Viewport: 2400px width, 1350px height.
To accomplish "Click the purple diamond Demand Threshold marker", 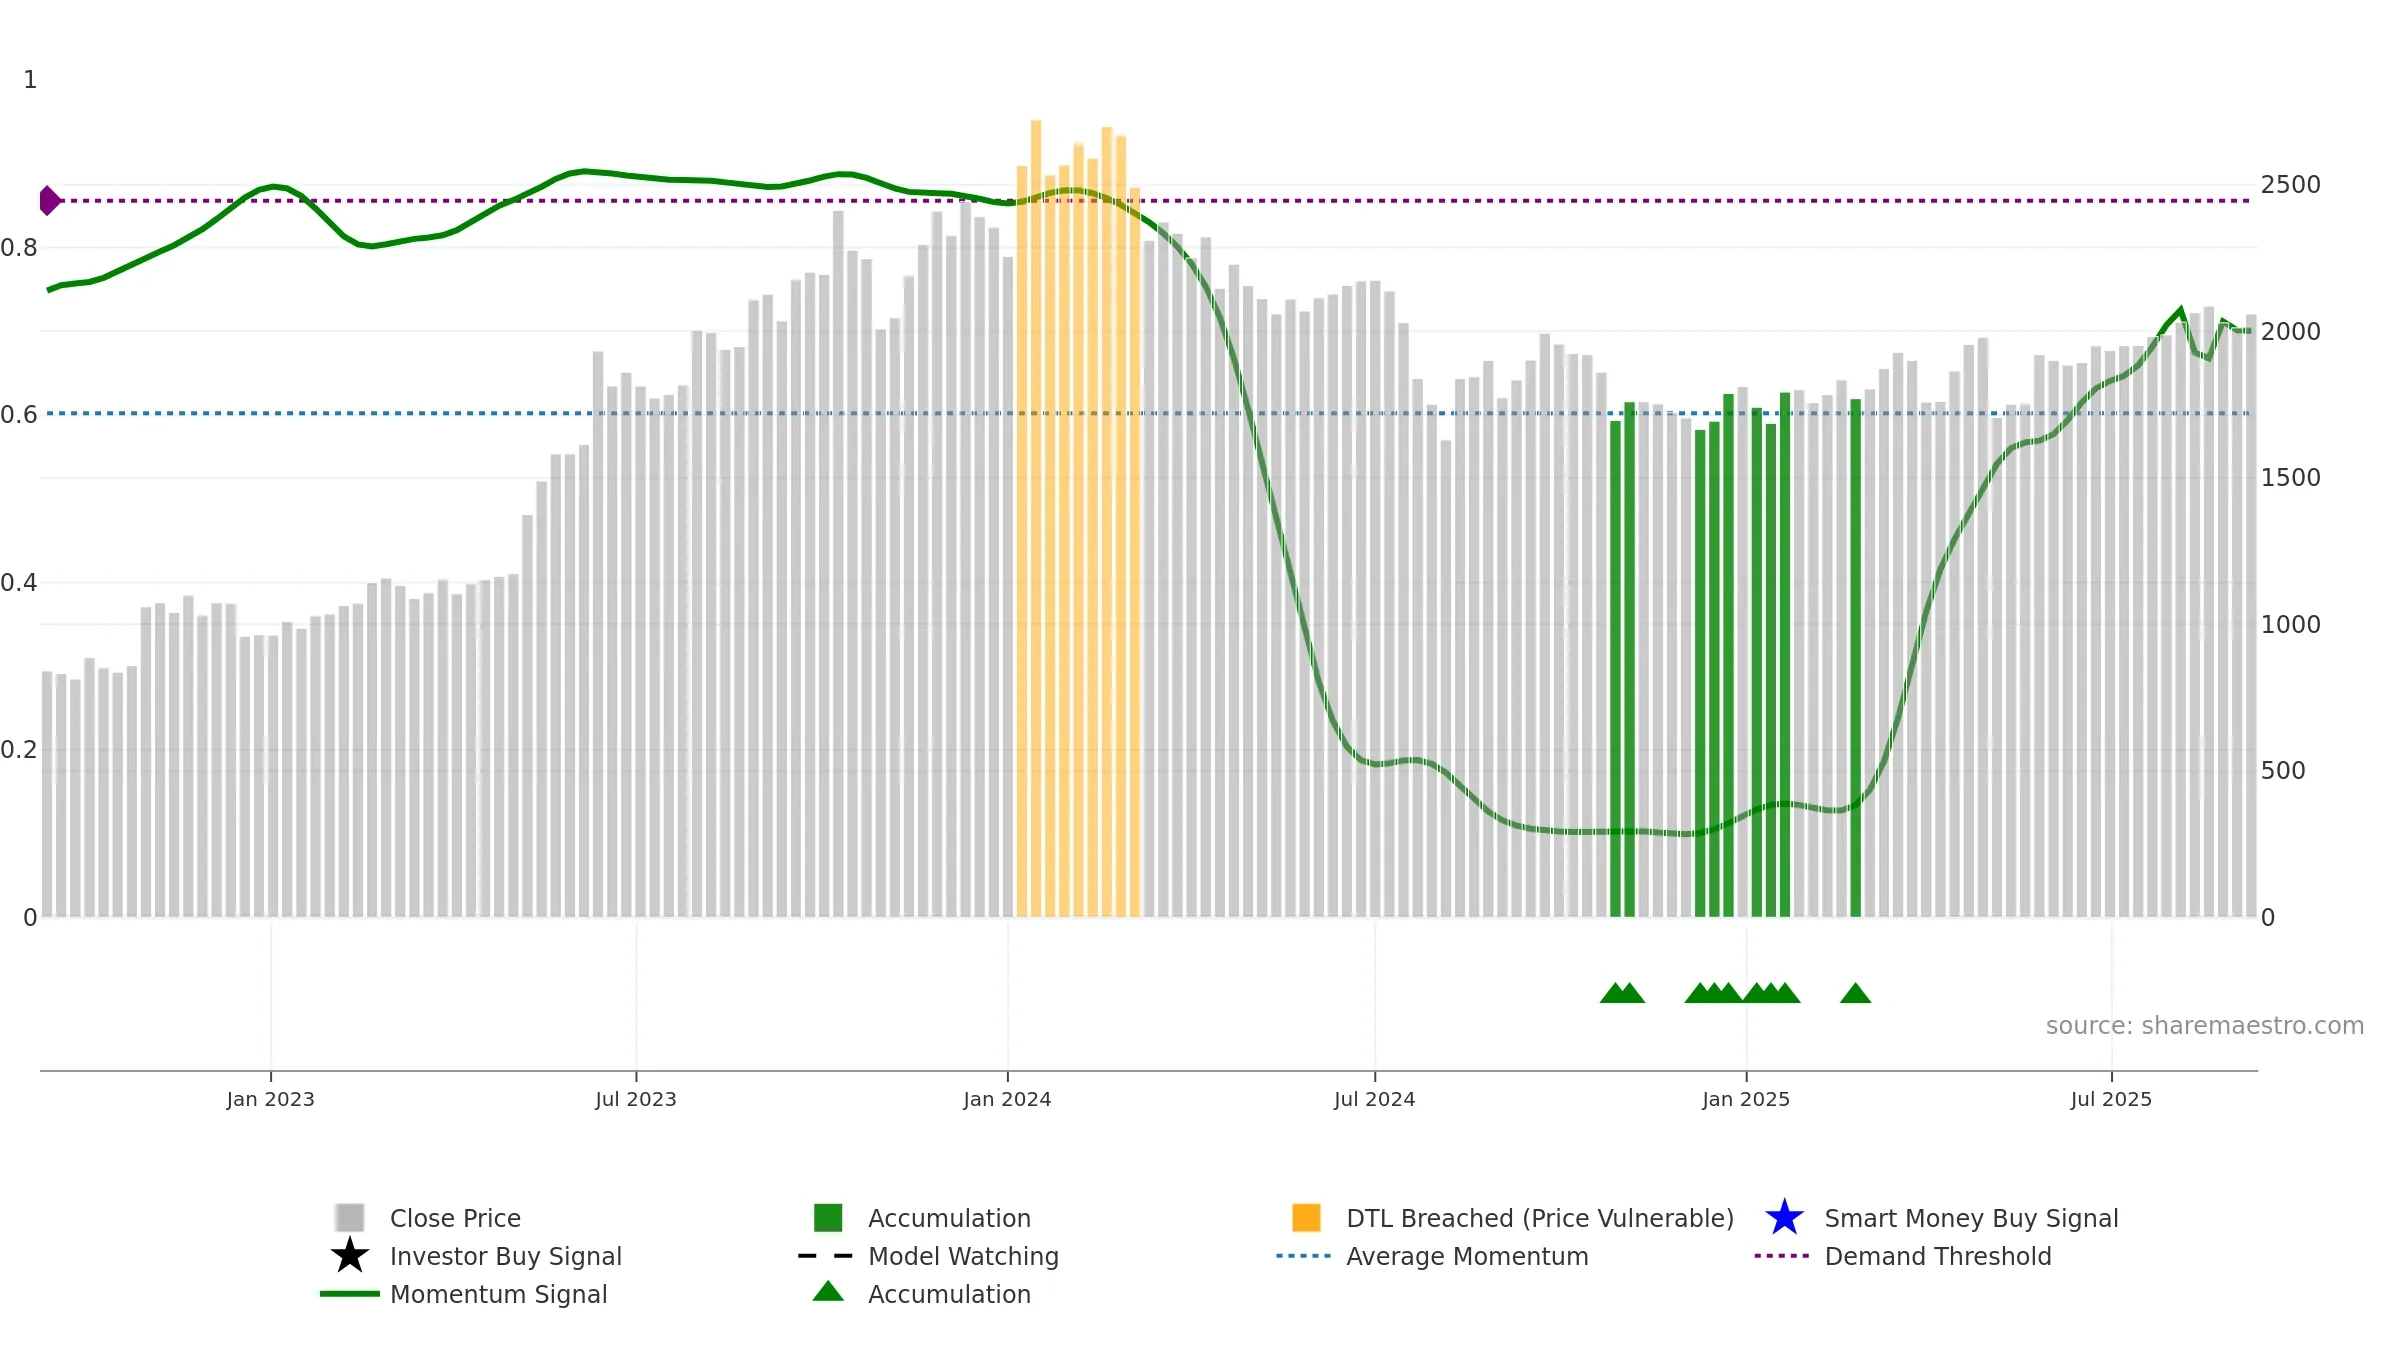I will pyautogui.click(x=49, y=200).
